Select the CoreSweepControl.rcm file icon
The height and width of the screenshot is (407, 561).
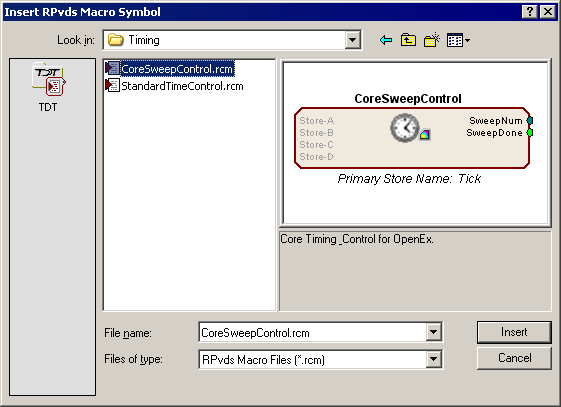112,68
